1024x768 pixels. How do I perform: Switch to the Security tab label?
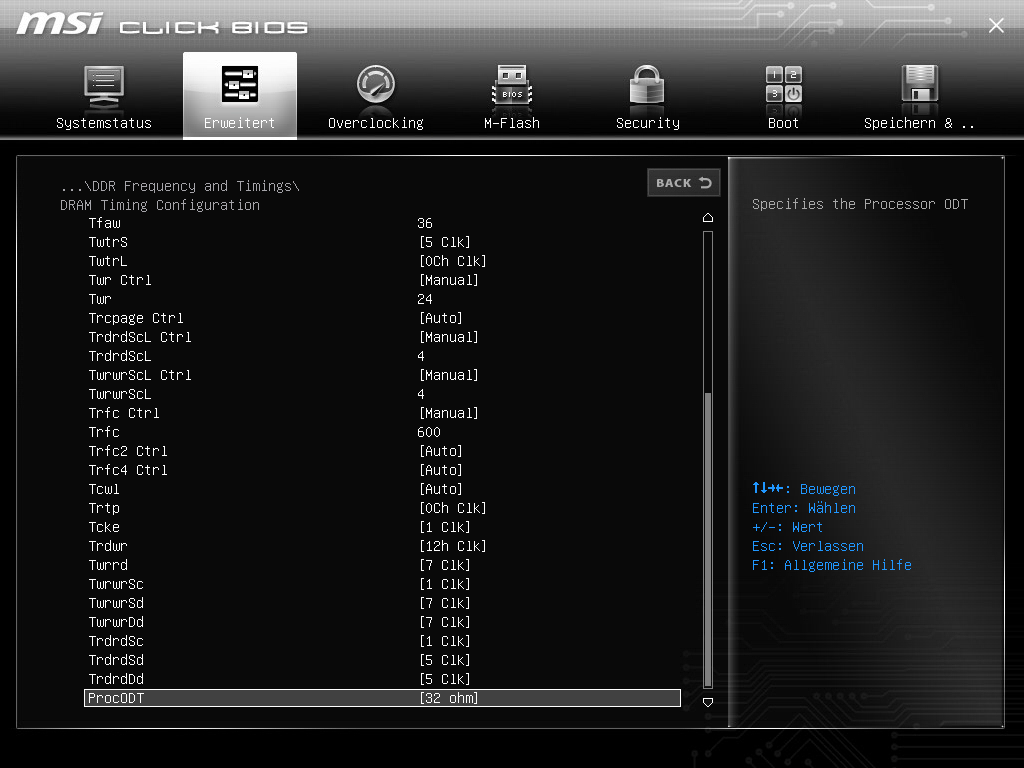(x=648, y=123)
